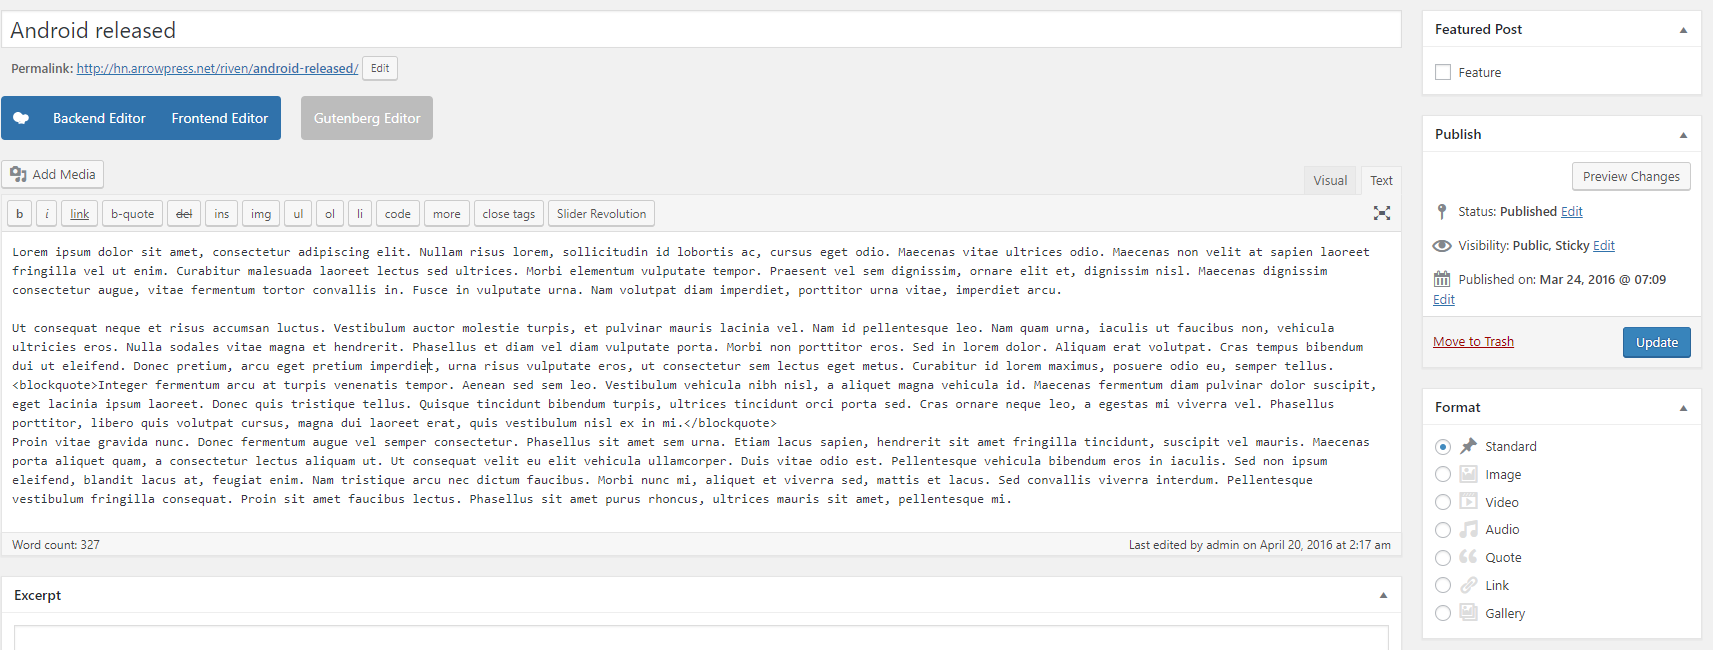Collapse the Format panel

tap(1683, 408)
